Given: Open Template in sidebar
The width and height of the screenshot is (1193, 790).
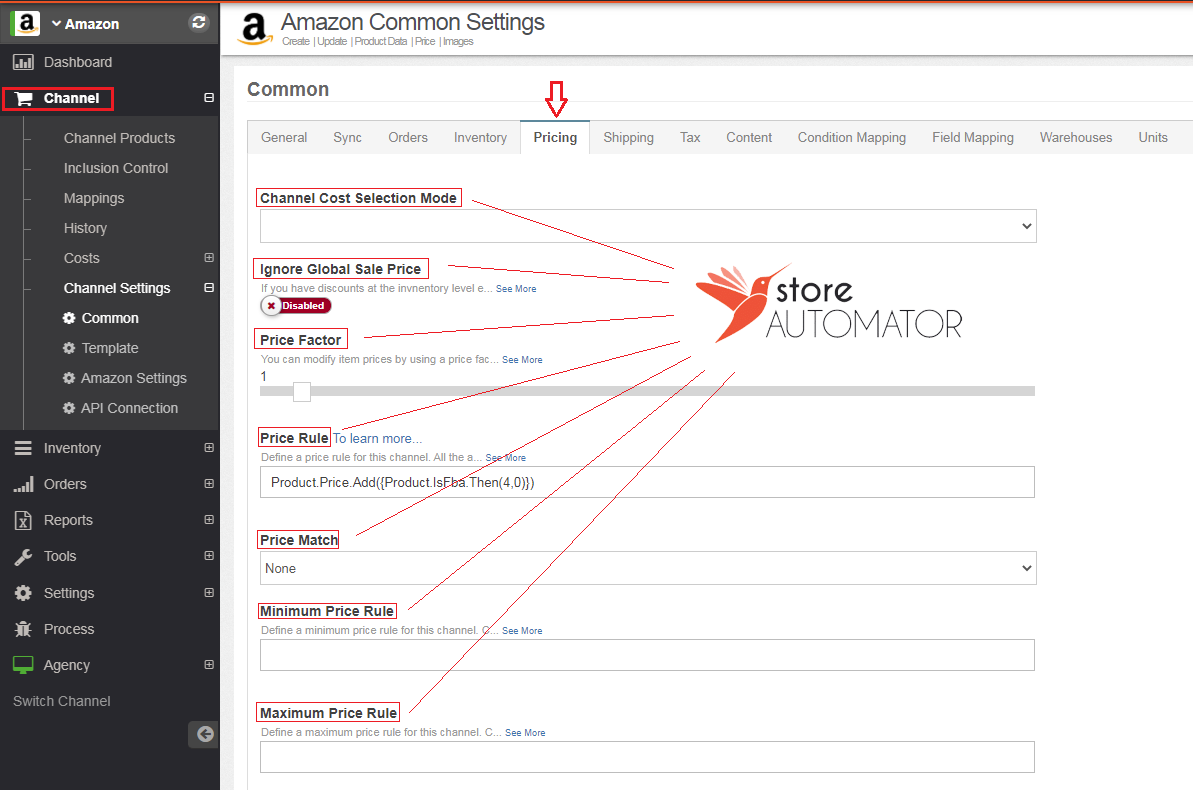Looking at the screenshot, I should (x=110, y=348).
